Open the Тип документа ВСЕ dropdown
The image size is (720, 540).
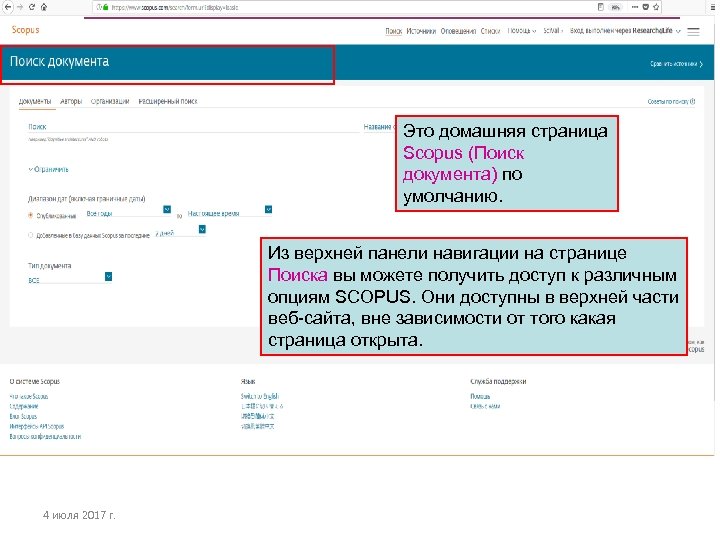click(70, 278)
